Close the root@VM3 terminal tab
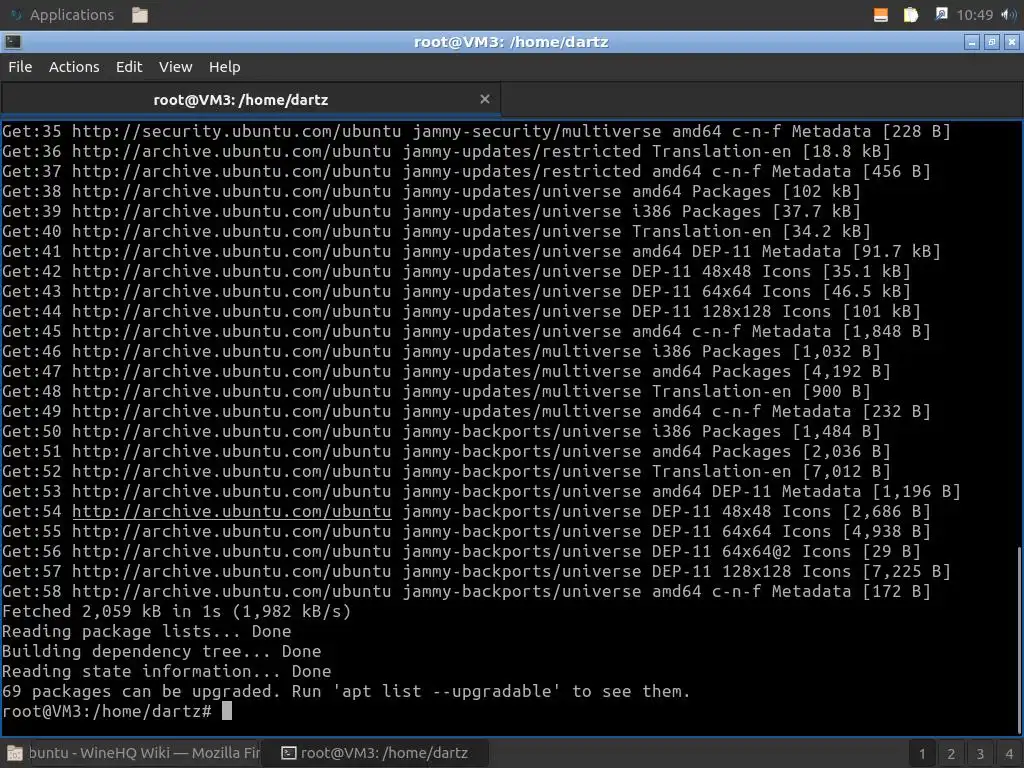The image size is (1024, 768). [x=485, y=99]
